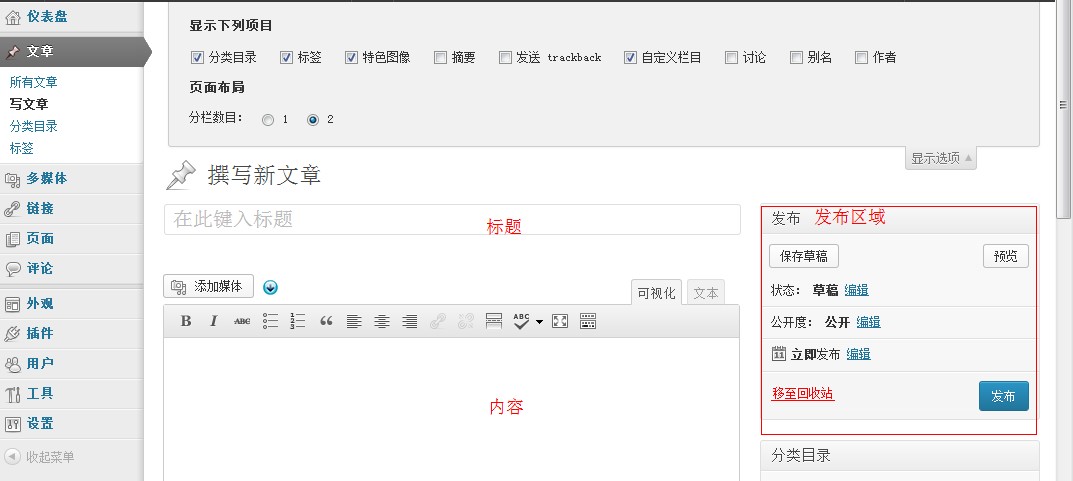This screenshot has width=1073, height=481.
Task: Collapse the 显示选项 screen options panel
Action: point(941,158)
